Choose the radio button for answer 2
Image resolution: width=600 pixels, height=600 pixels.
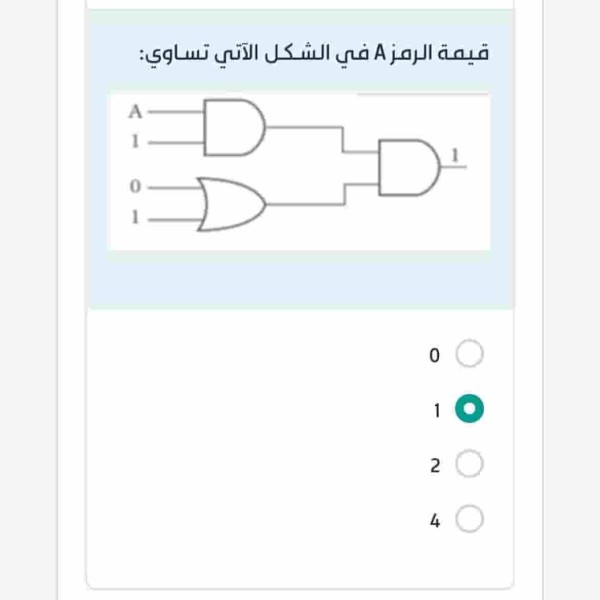pos(470,464)
